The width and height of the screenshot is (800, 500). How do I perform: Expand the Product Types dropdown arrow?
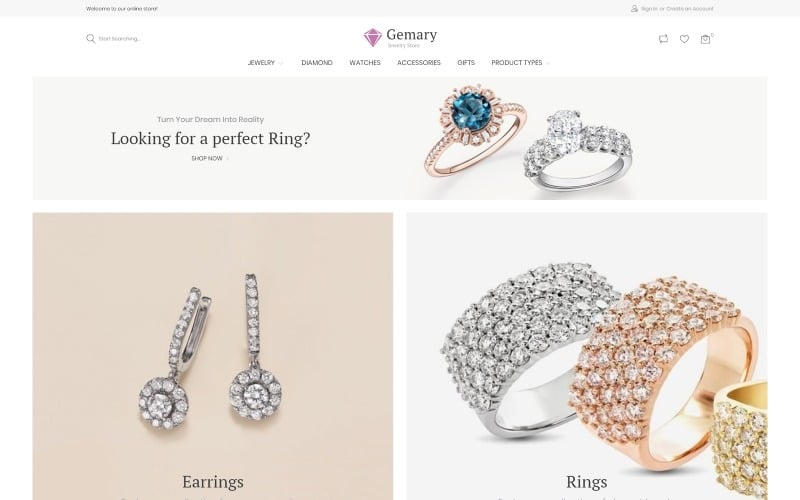[x=548, y=63]
